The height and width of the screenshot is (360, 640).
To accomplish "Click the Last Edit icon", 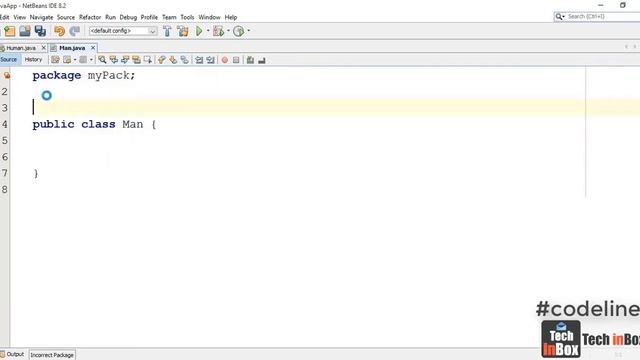I will click(55, 60).
